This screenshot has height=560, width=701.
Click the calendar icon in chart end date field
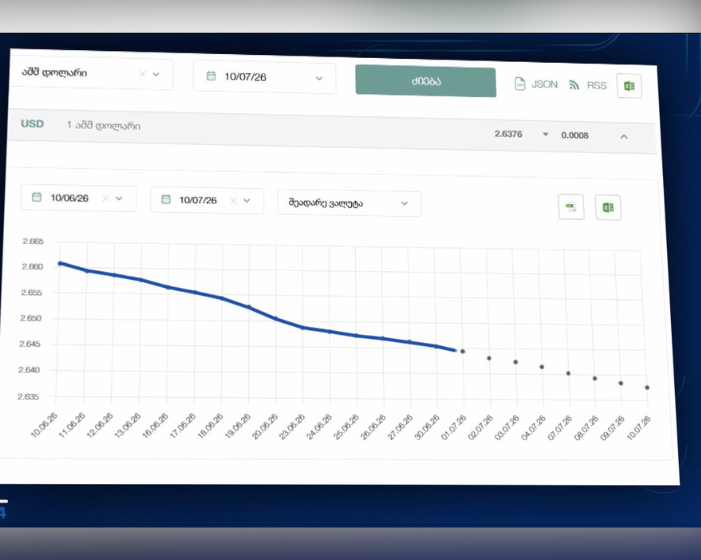(166, 199)
